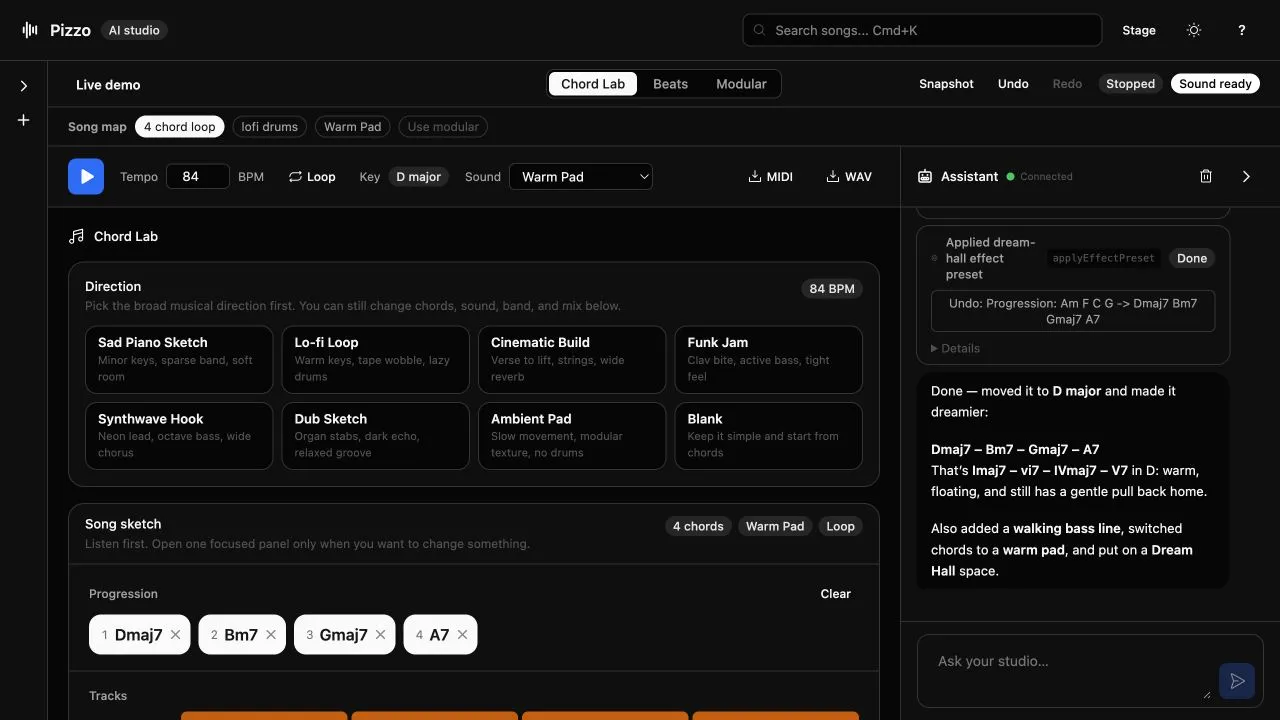Choose the Lo-fi Loop direction
1280x720 pixels.
[376, 359]
